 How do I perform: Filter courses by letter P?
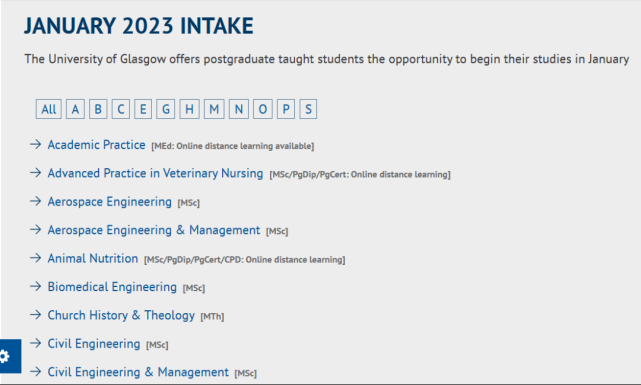click(286, 109)
